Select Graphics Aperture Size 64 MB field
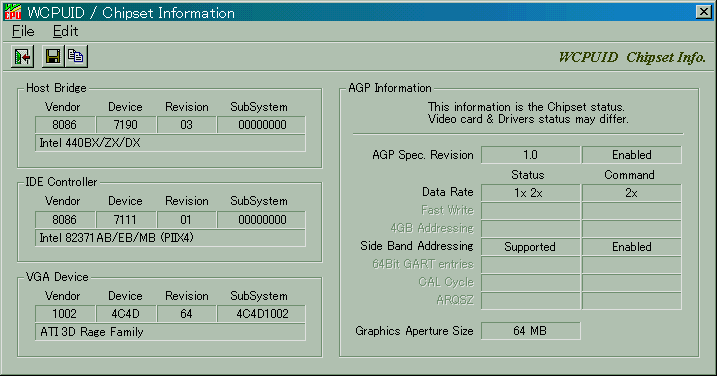Screen dimensions: 717x376 point(530,331)
